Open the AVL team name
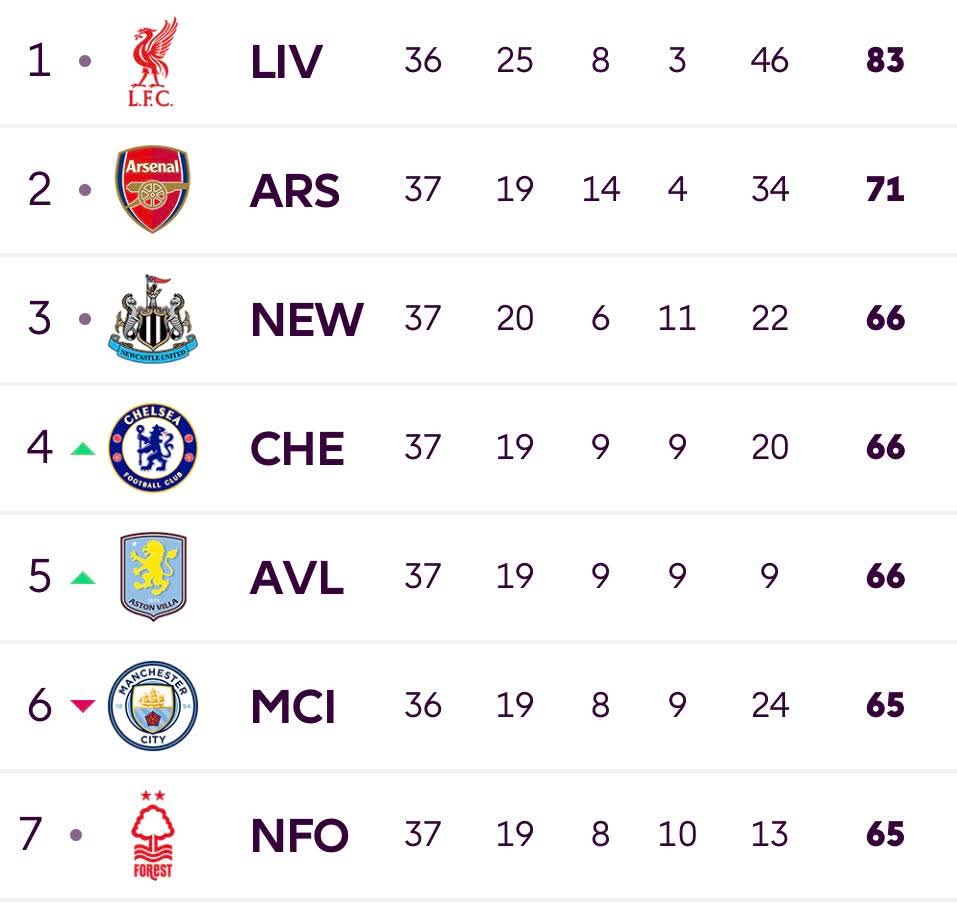 click(297, 578)
